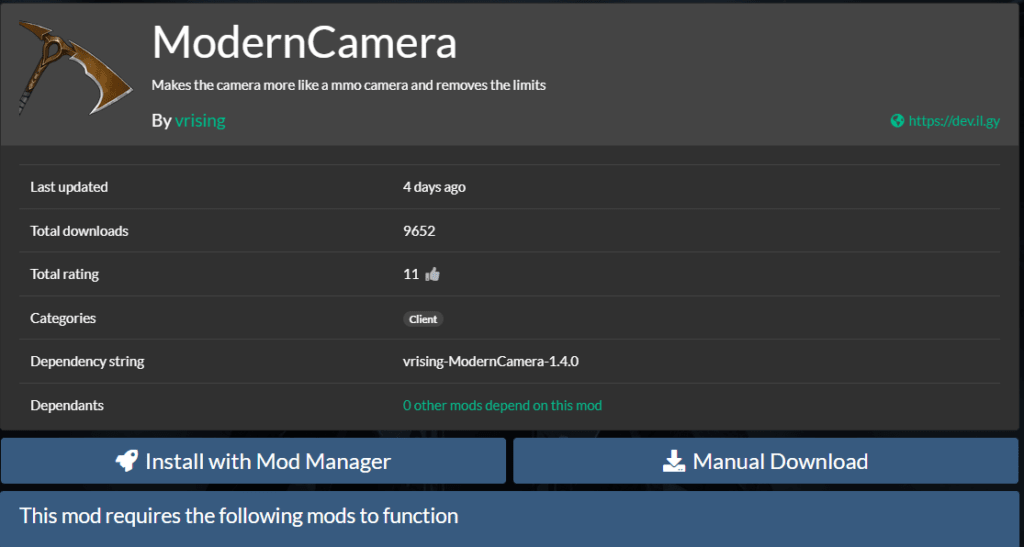
Task: Click the total downloads value 9652
Action: pyautogui.click(x=419, y=231)
